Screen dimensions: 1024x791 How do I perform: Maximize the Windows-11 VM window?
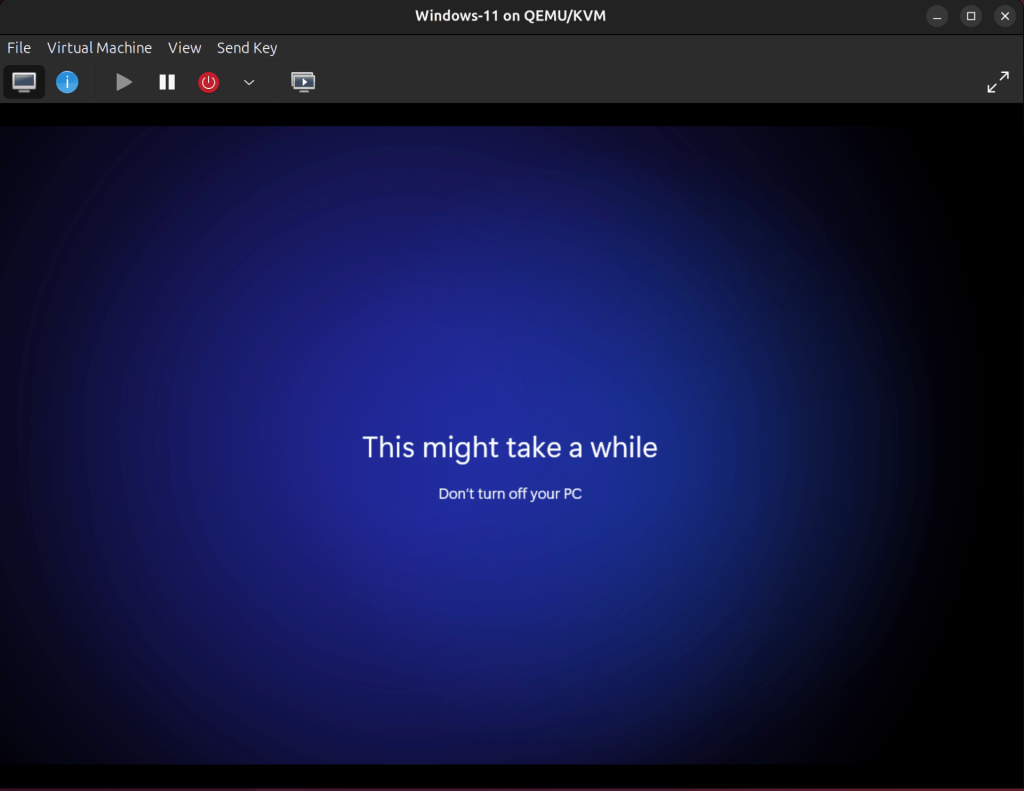pos(971,16)
